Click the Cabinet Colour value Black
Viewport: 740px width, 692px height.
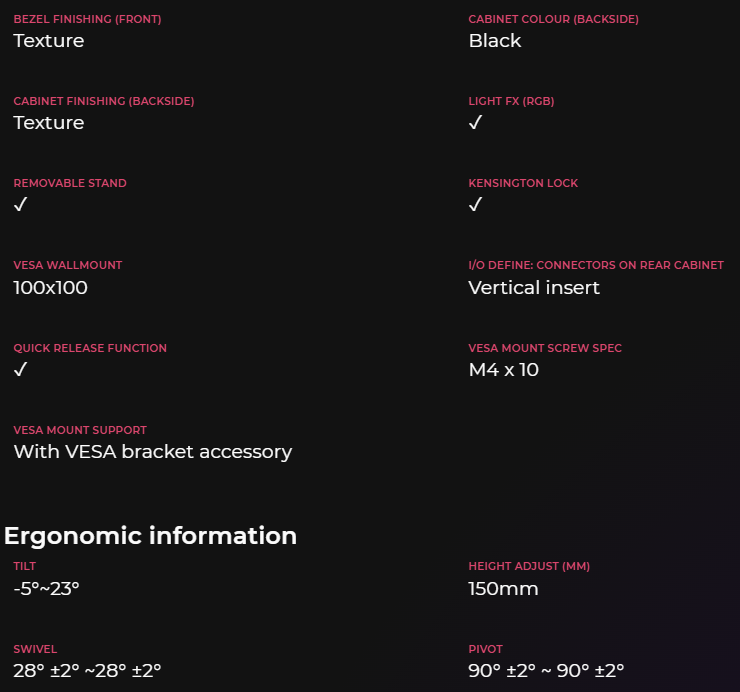495,41
